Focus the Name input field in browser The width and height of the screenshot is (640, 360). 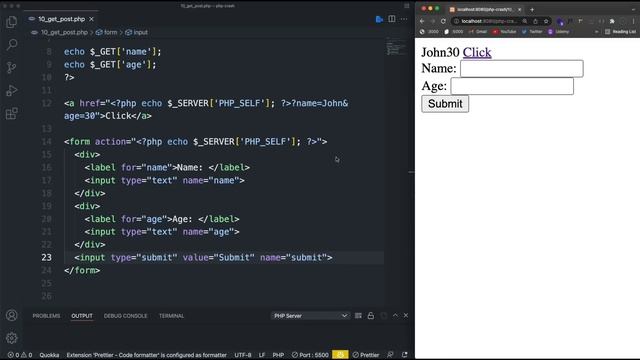pos(522,69)
